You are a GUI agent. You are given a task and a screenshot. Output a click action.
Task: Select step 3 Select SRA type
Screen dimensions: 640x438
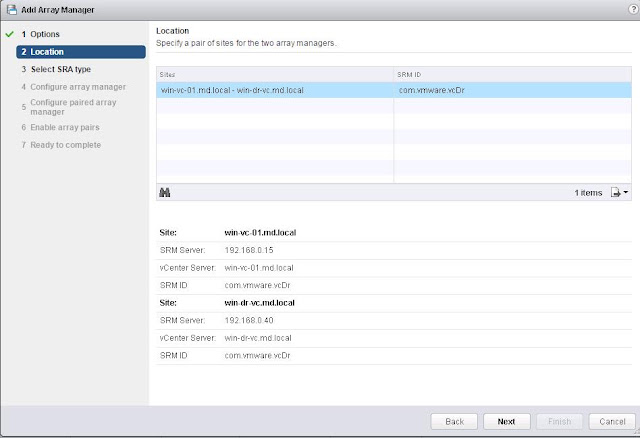tap(56, 69)
